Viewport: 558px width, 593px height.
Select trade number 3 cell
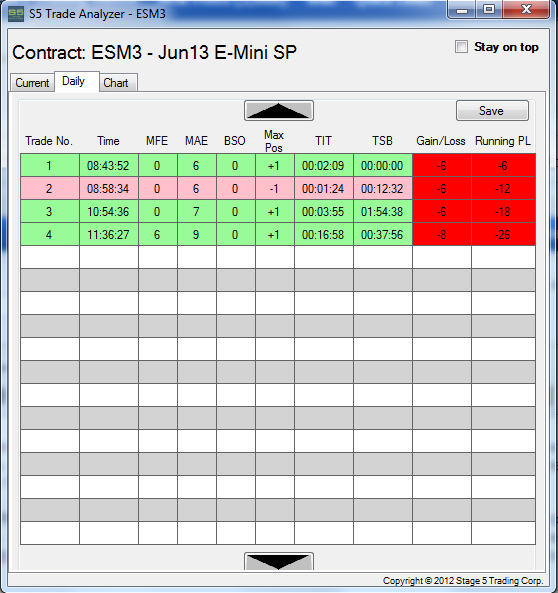tap(50, 211)
